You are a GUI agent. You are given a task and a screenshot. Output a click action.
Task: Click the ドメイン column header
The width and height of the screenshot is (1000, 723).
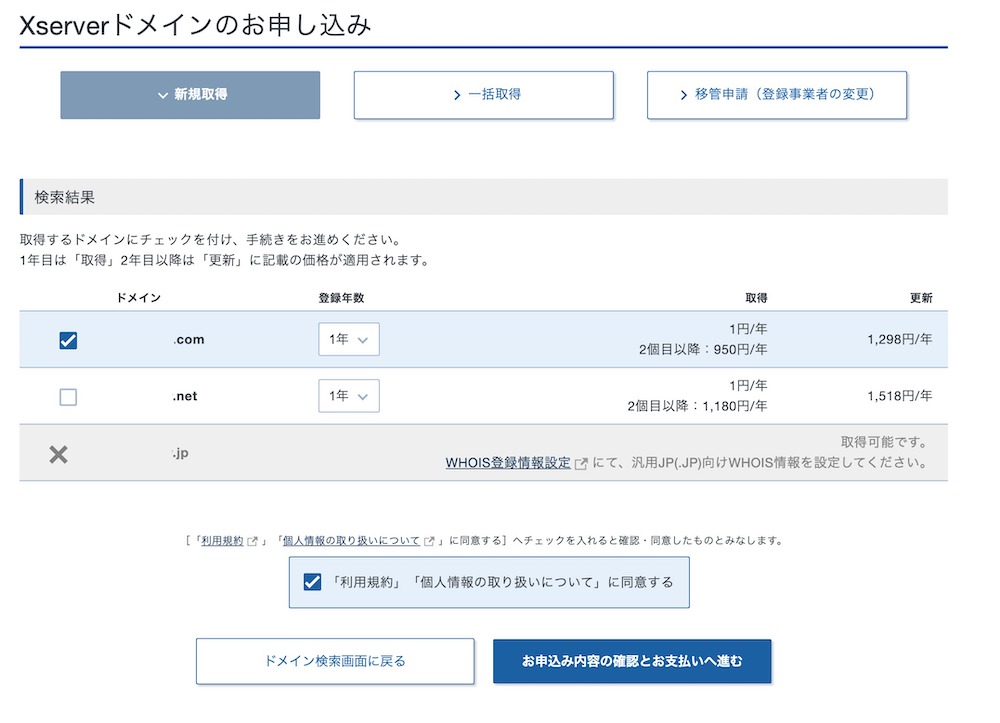click(x=138, y=298)
